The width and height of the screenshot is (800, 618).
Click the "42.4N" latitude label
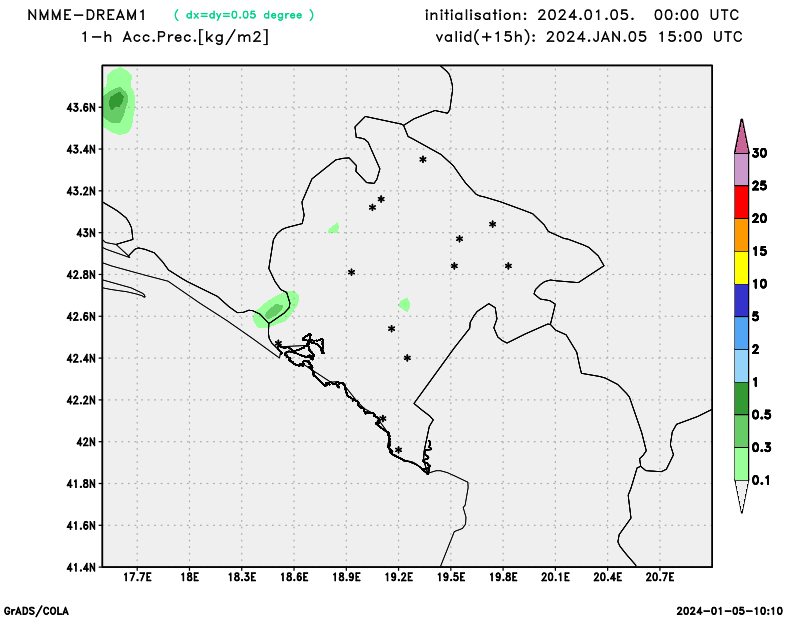click(81, 358)
